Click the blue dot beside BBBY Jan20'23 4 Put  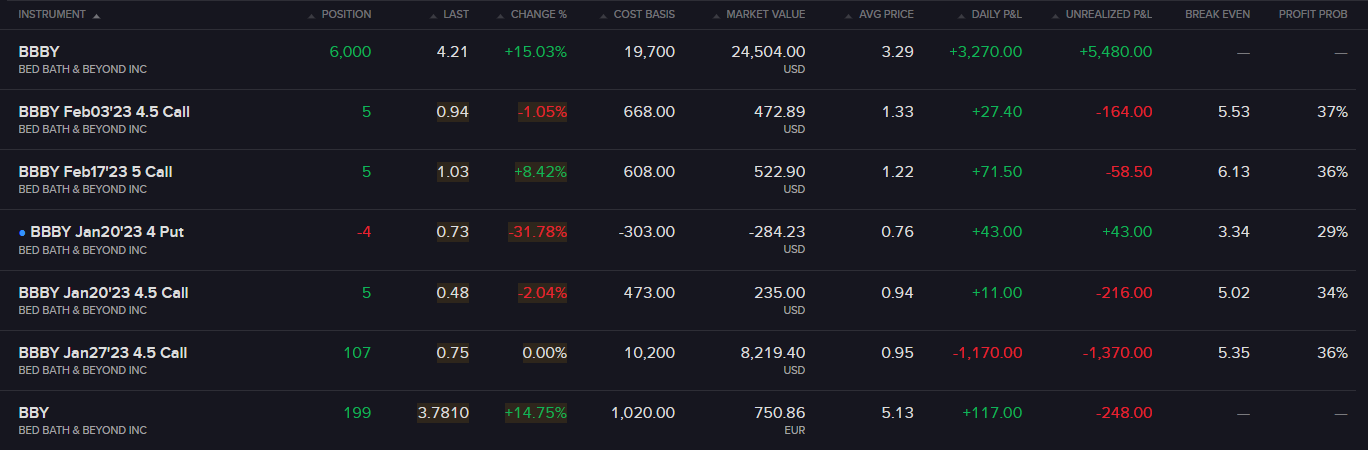coord(22,233)
